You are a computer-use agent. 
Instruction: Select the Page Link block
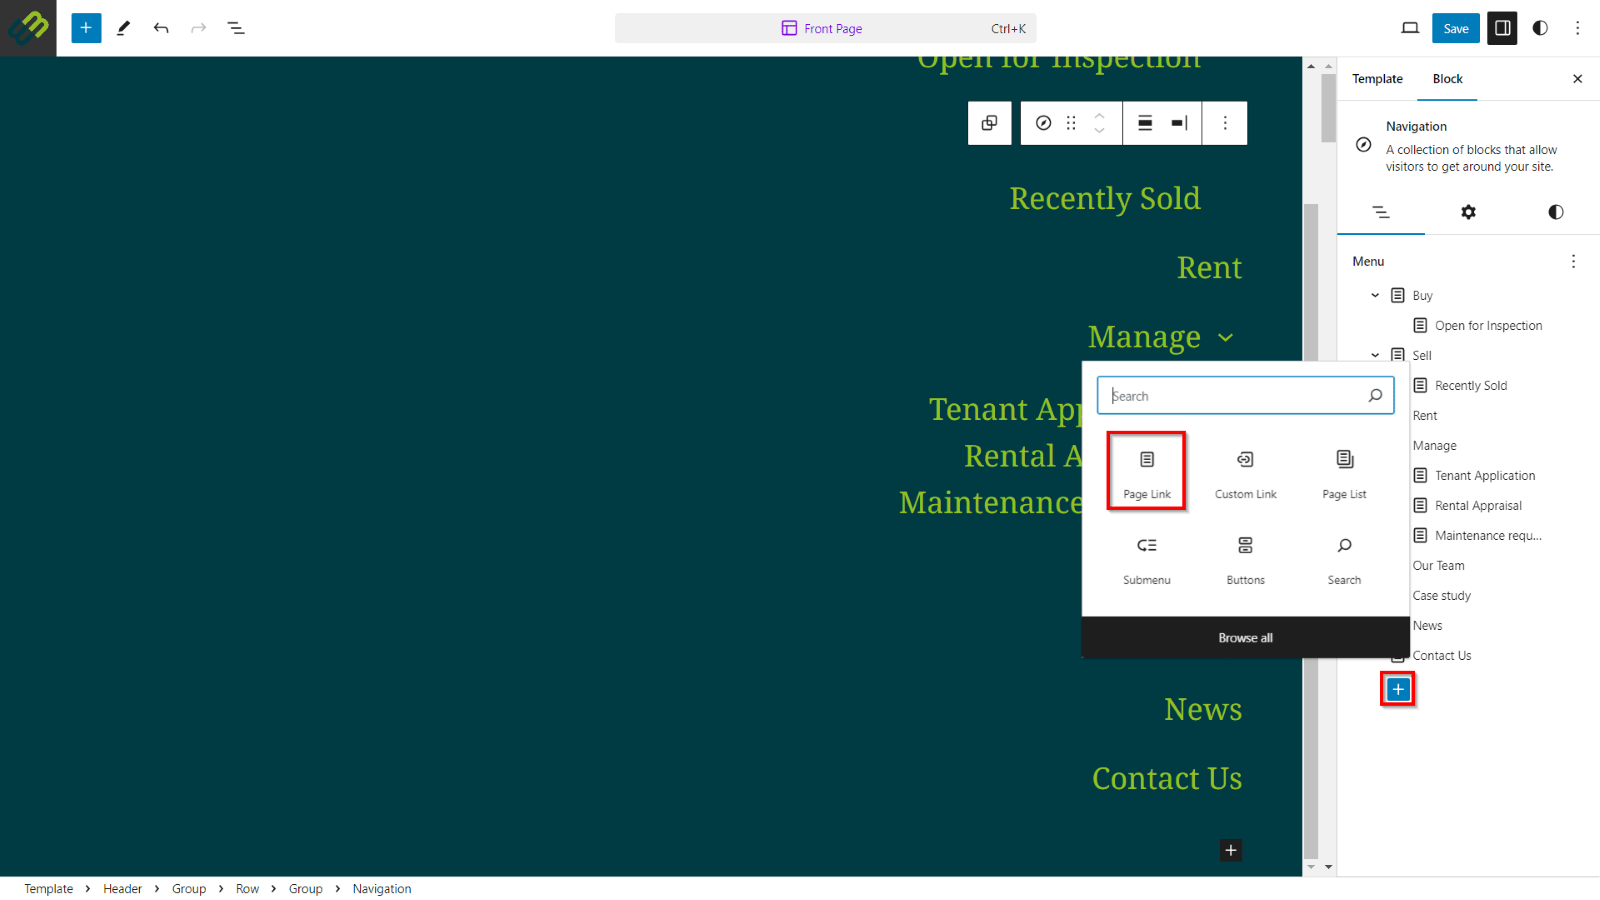[1146, 472]
